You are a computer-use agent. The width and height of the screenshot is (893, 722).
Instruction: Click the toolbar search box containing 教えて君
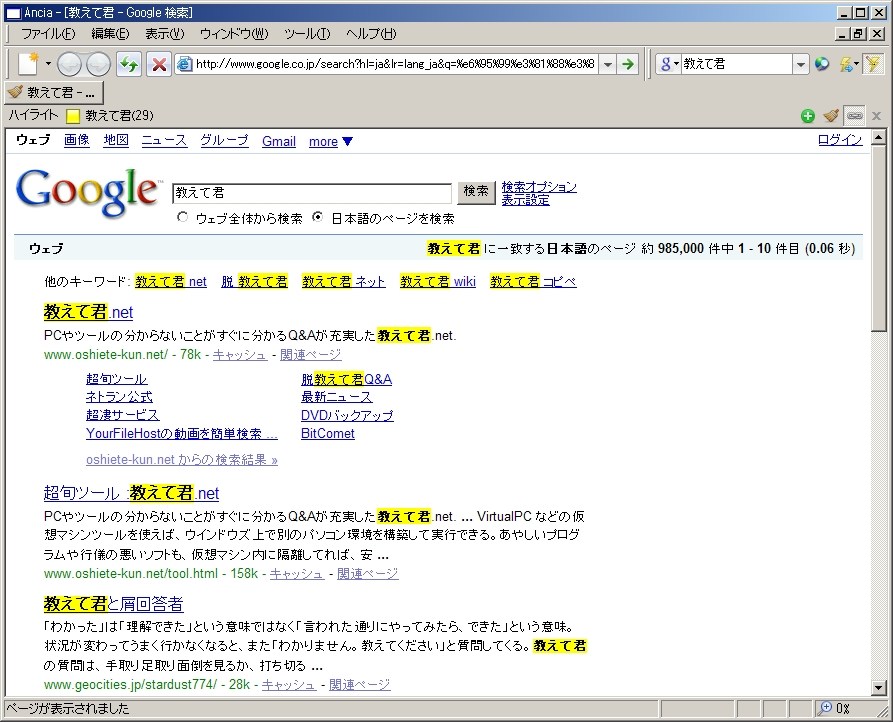(x=736, y=64)
